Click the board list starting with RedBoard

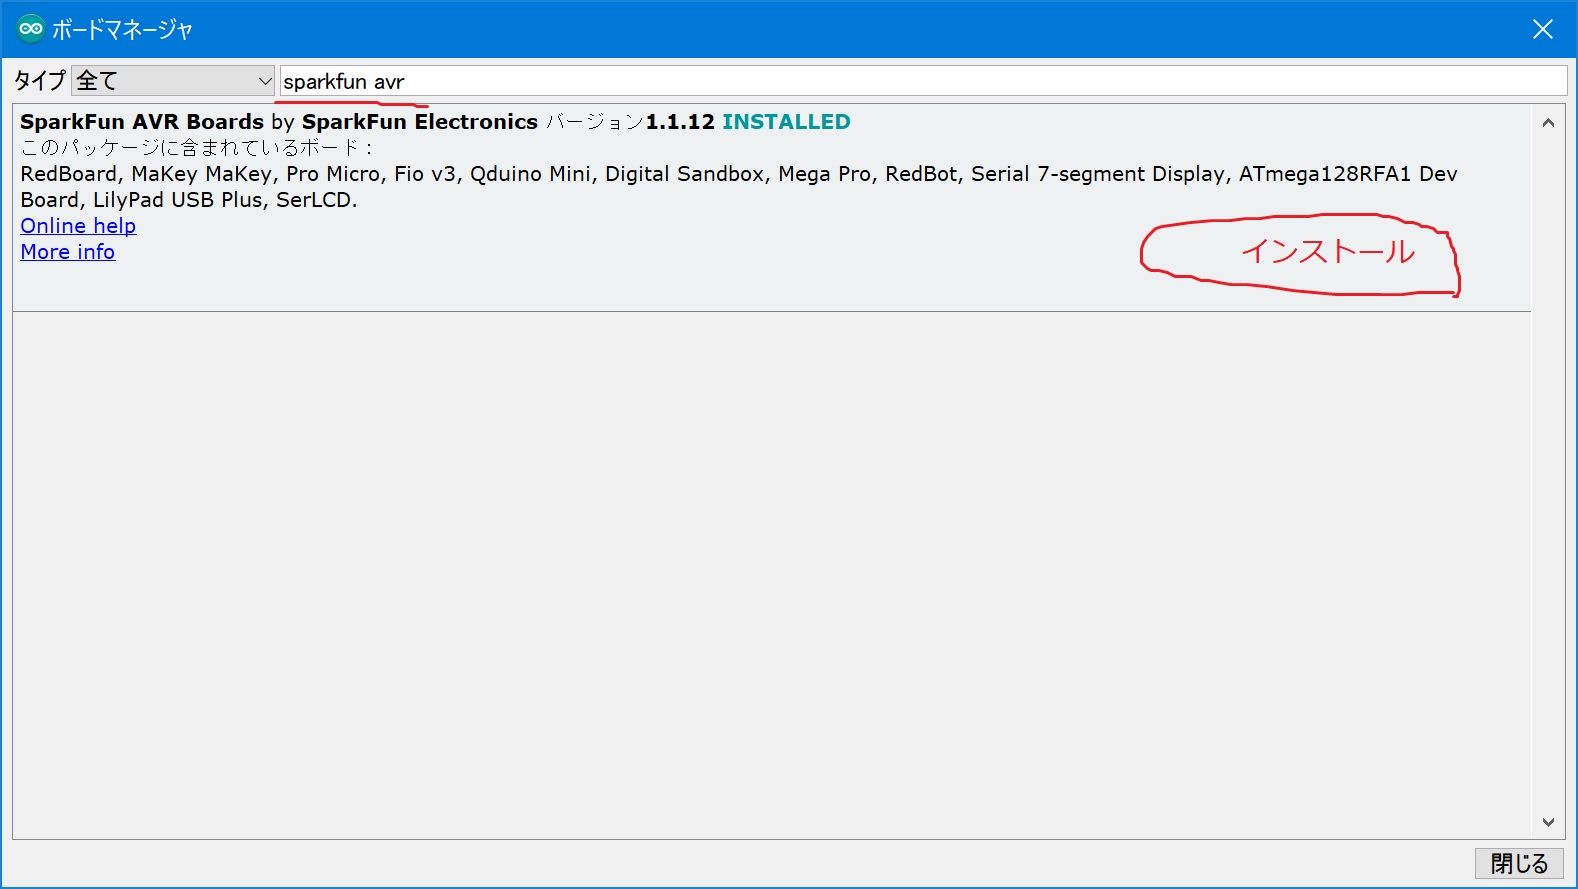[x=739, y=187]
